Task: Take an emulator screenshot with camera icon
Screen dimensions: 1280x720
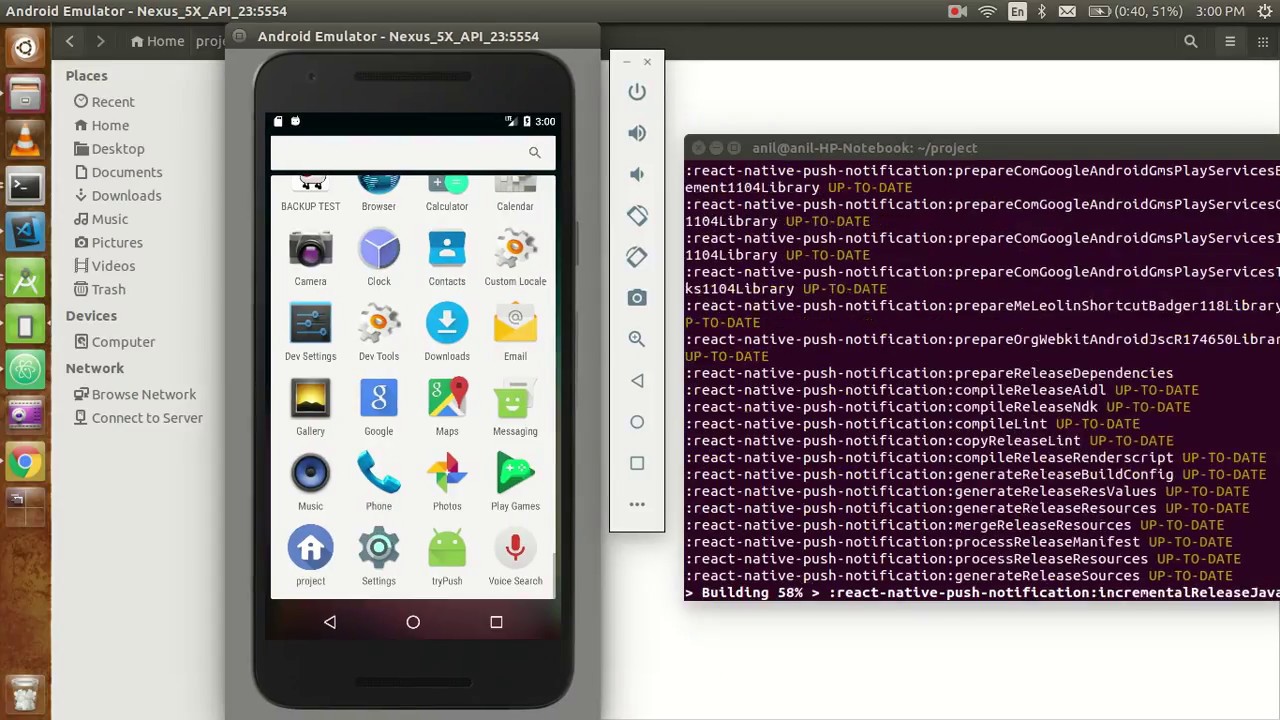Action: point(637,298)
